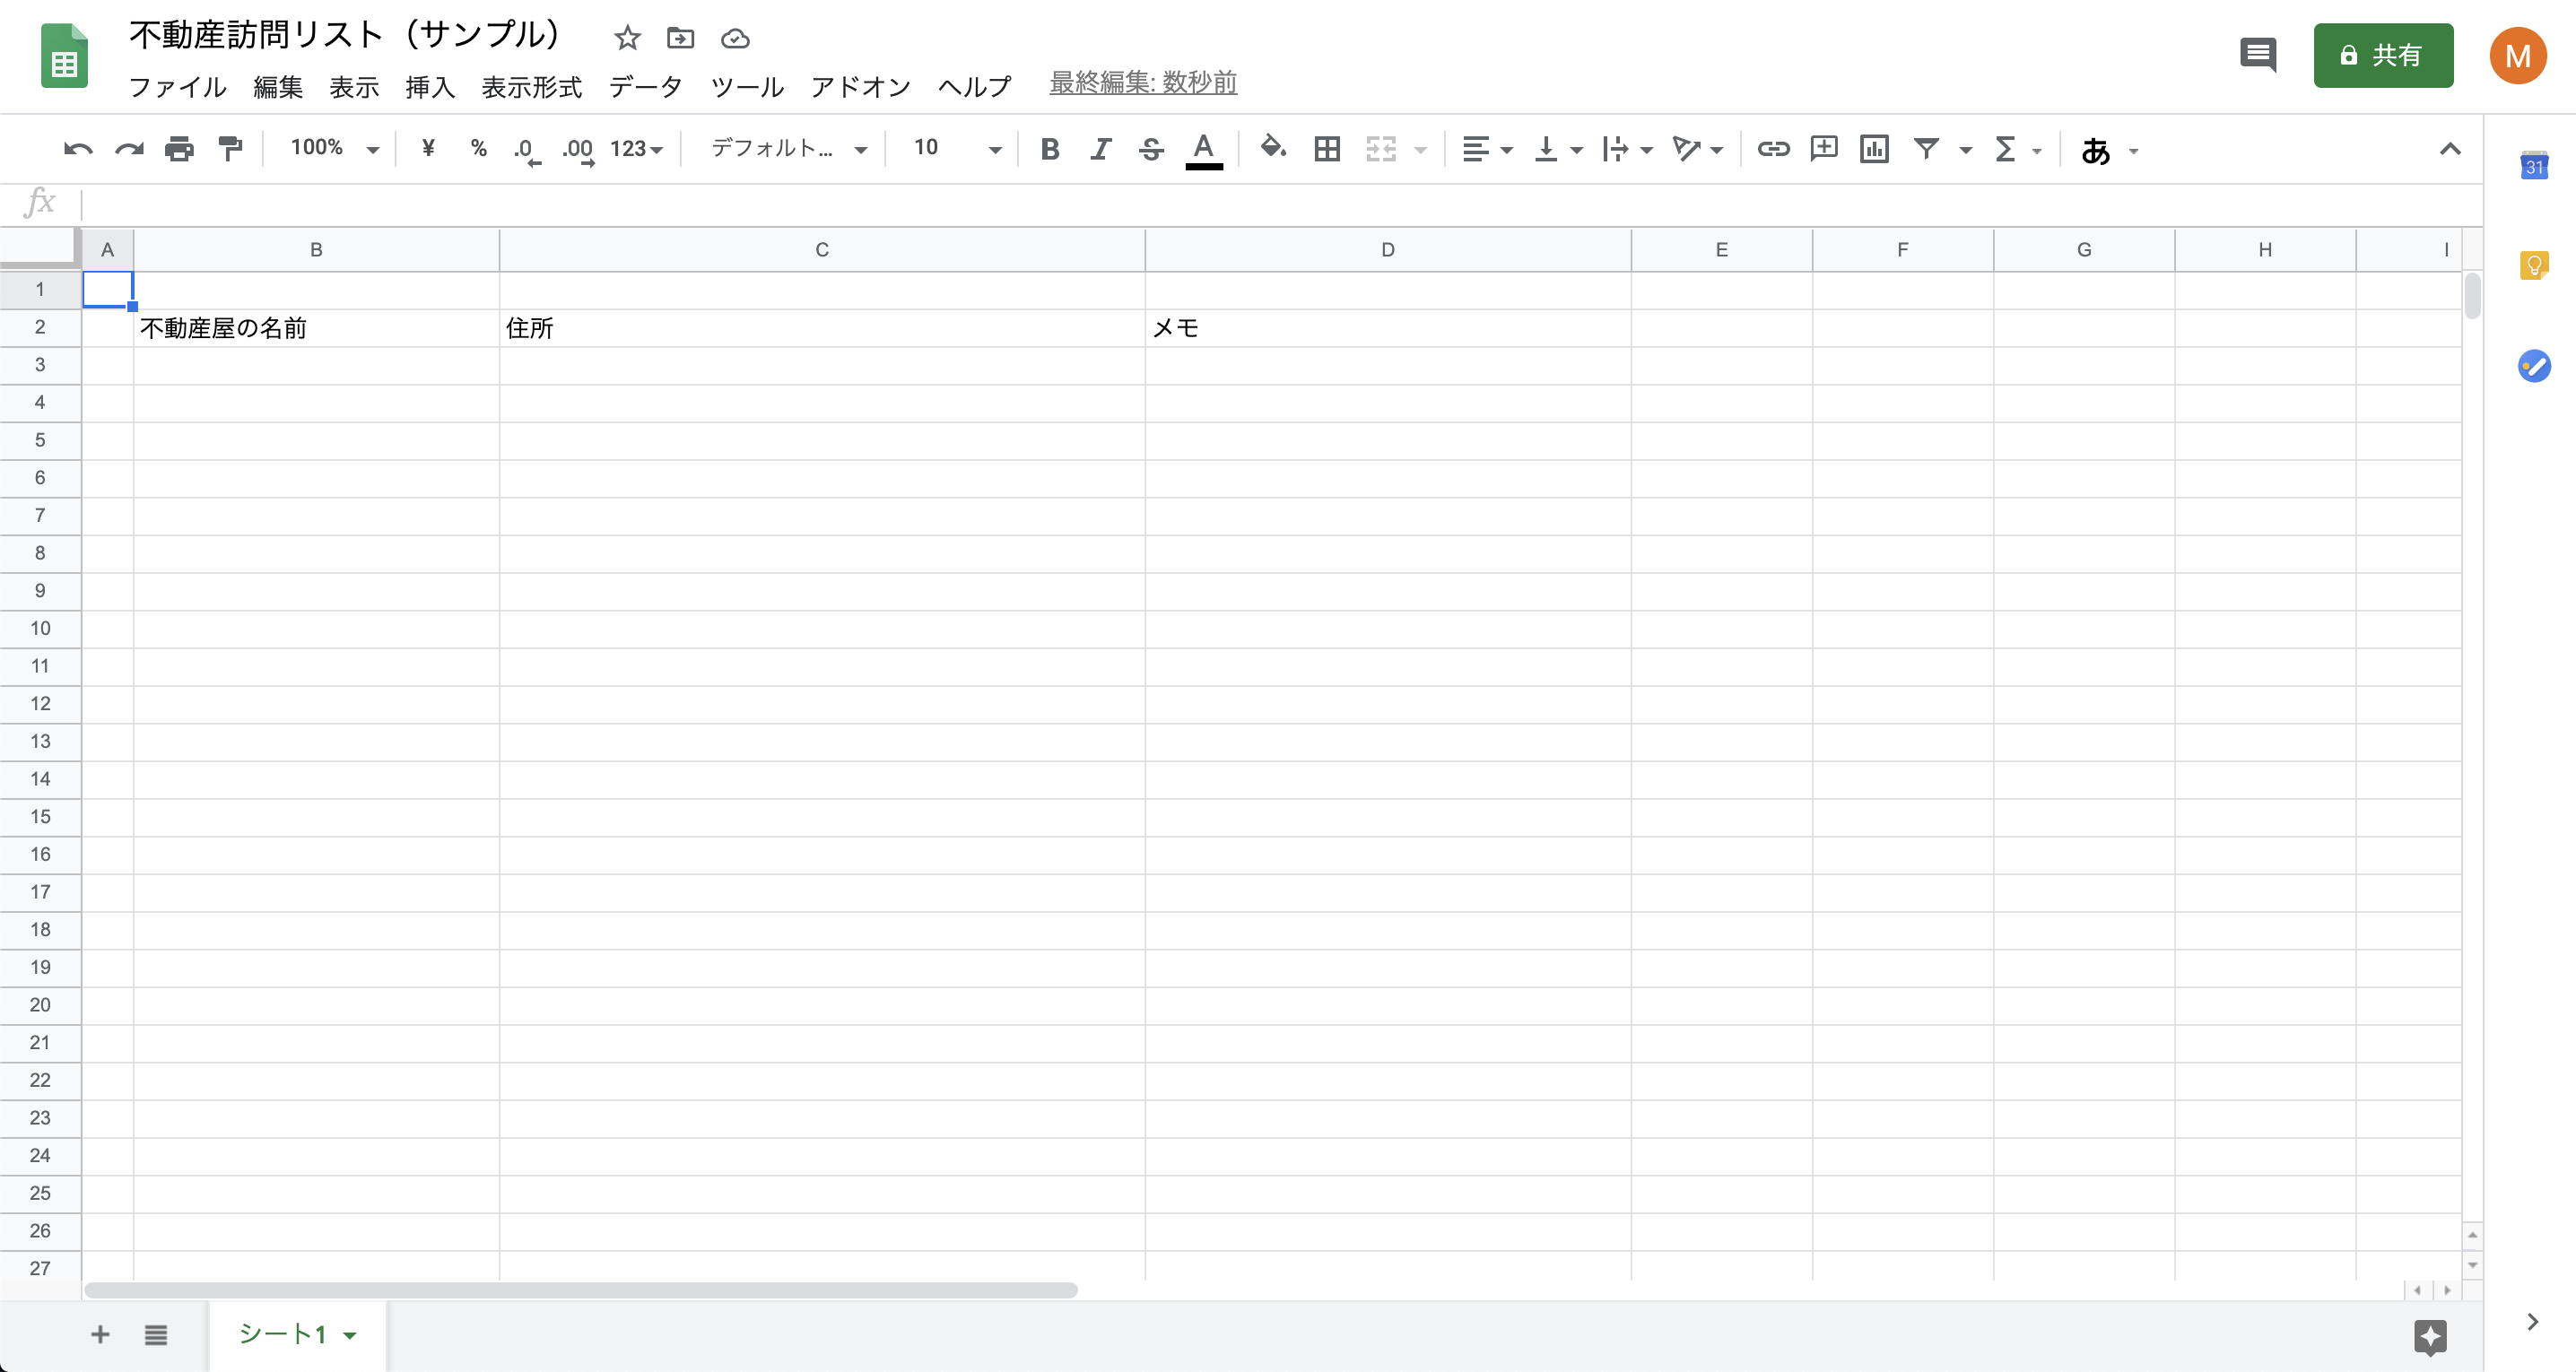The width and height of the screenshot is (2576, 1372).
Task: Open input tools あ button
Action: [x=2096, y=151]
